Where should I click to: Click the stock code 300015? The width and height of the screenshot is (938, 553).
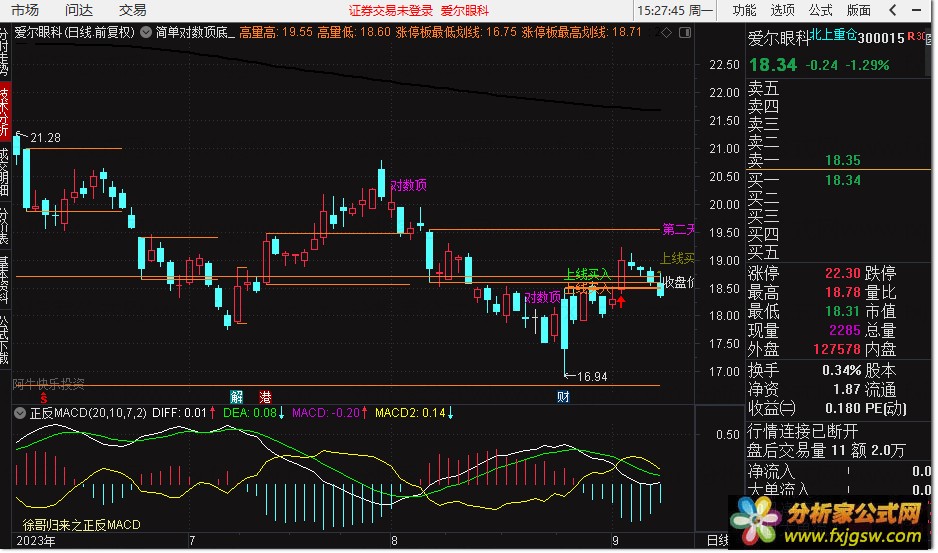pos(881,39)
